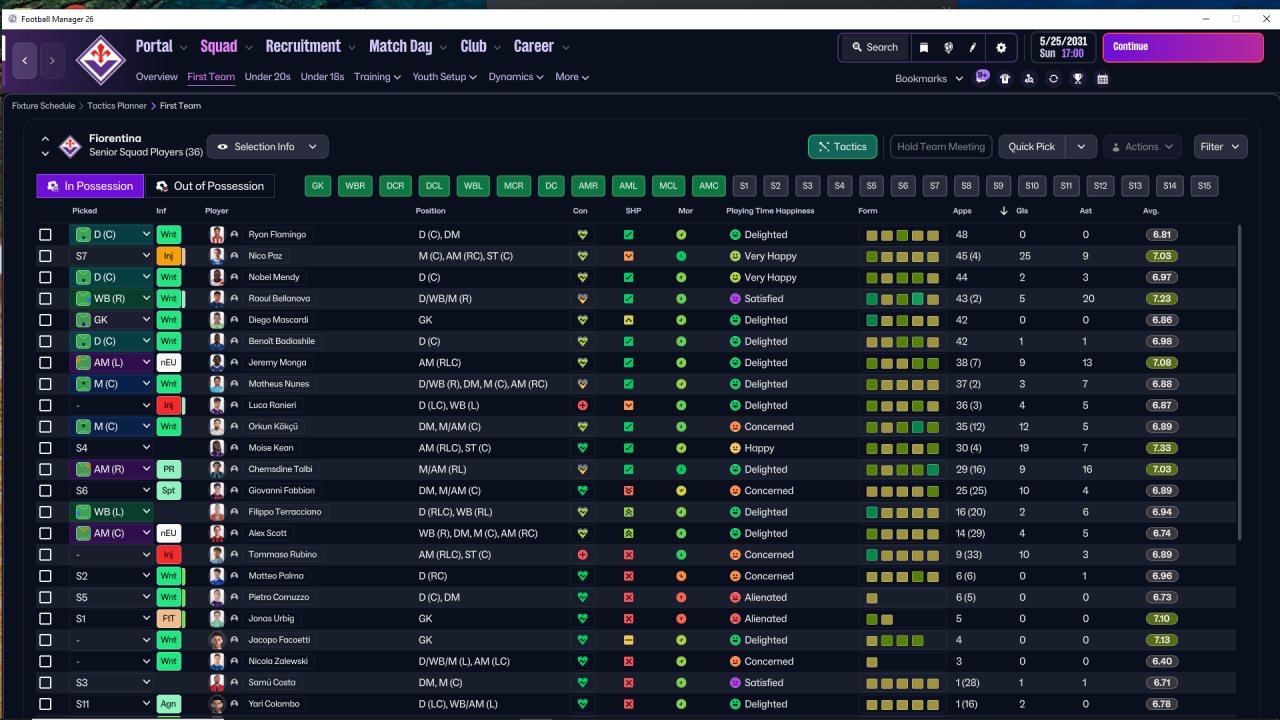Image resolution: width=1280 pixels, height=720 pixels.
Task: Click the 7.33 average rating pill for Moise Kean
Action: pyautogui.click(x=1161, y=448)
